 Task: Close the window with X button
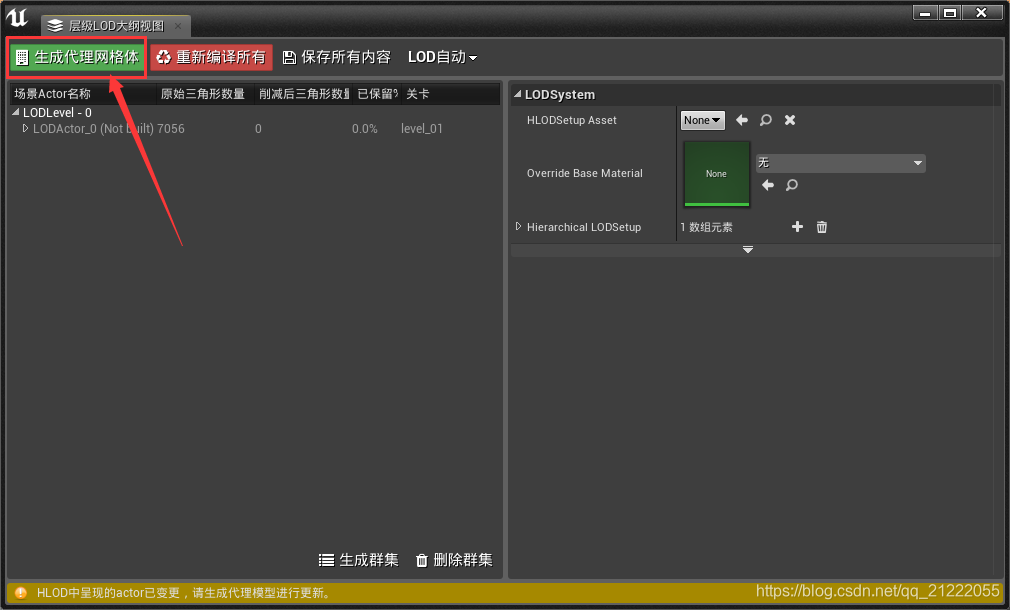[x=982, y=13]
